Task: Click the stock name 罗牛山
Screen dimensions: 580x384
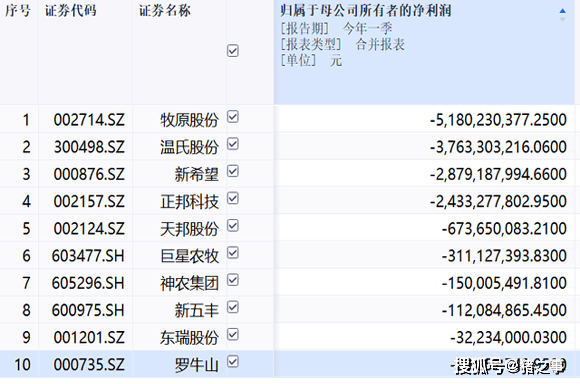Action: click(197, 365)
